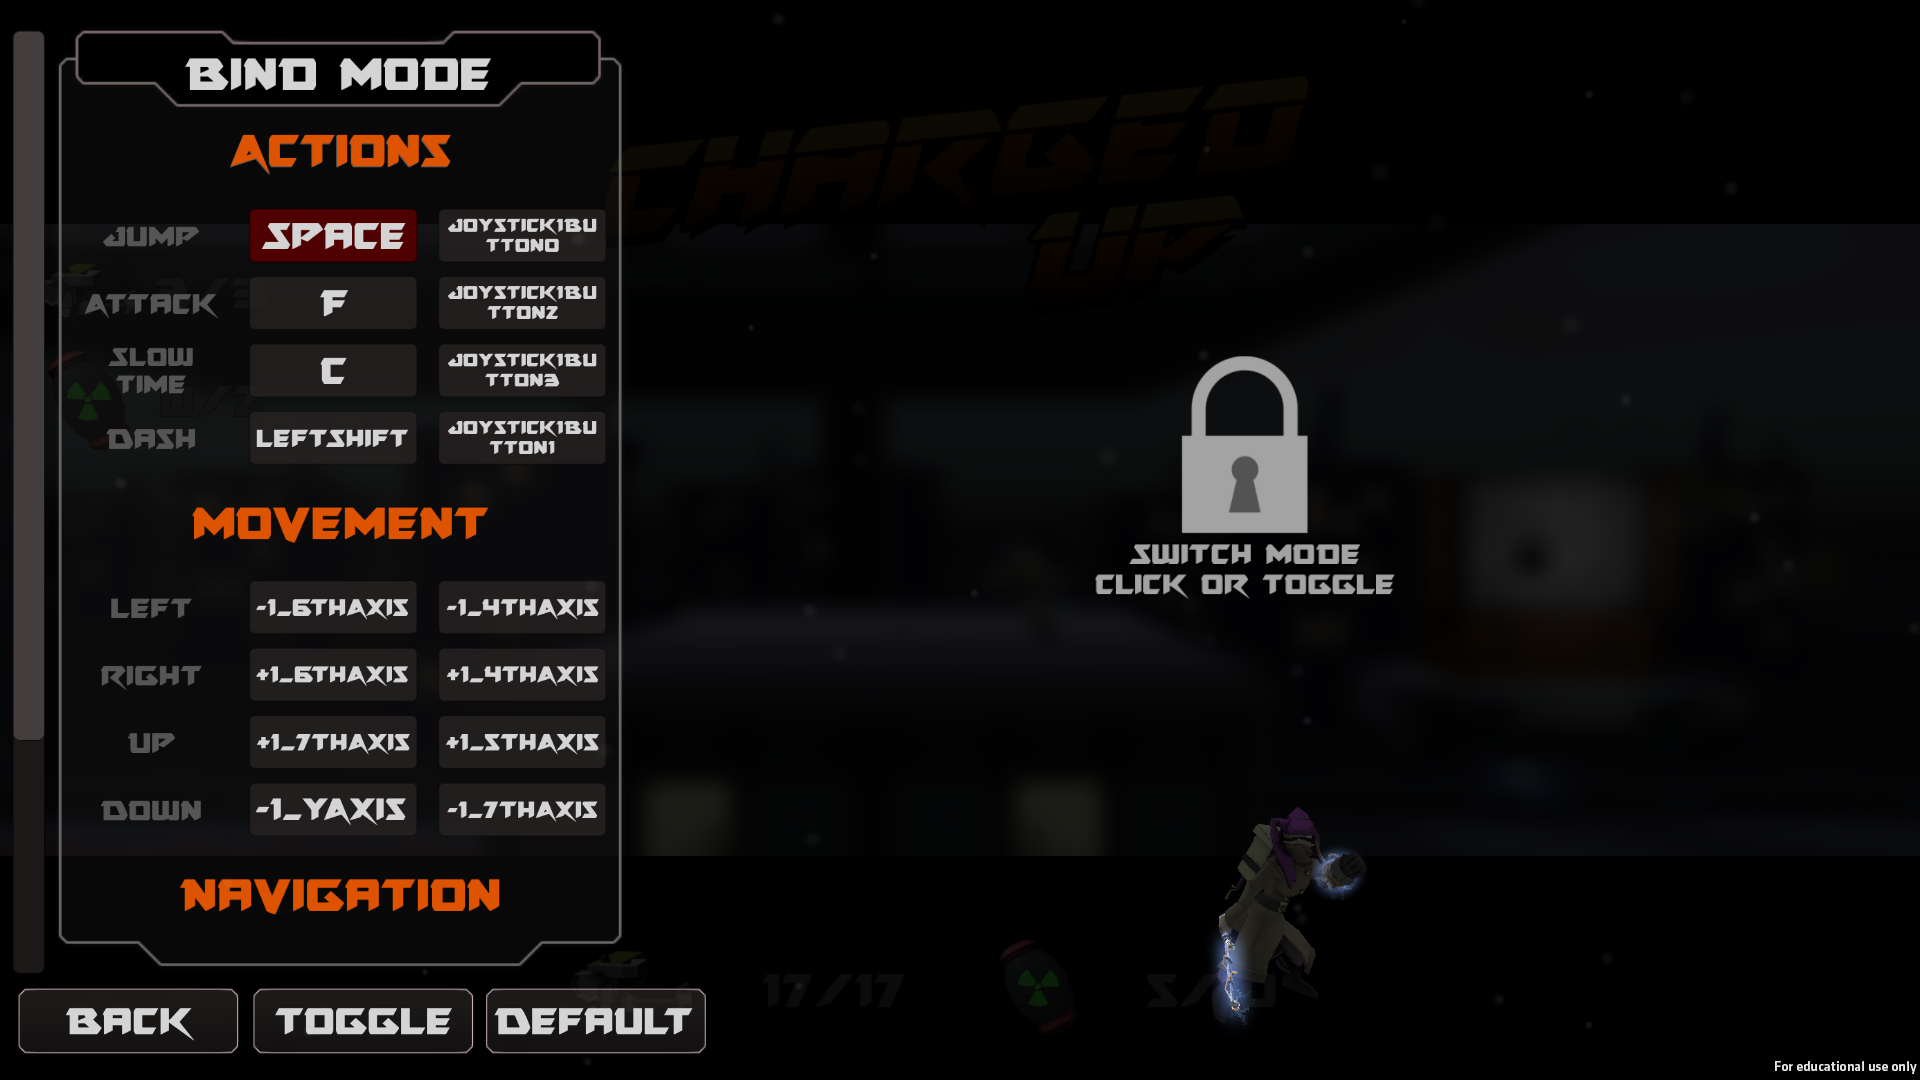1920x1080 pixels.
Task: Click the DOWN -1_YAXIS movement bind
Action: click(332, 810)
